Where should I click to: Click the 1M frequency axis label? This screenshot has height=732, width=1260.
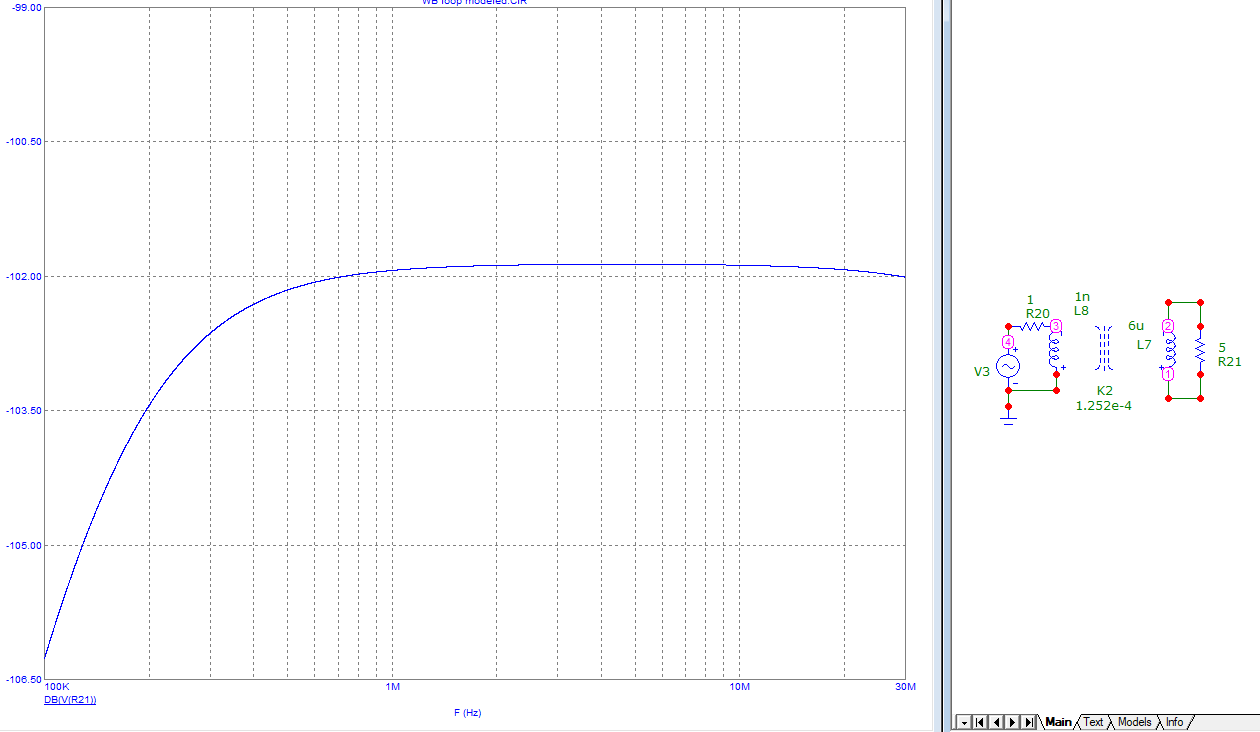(x=392, y=687)
